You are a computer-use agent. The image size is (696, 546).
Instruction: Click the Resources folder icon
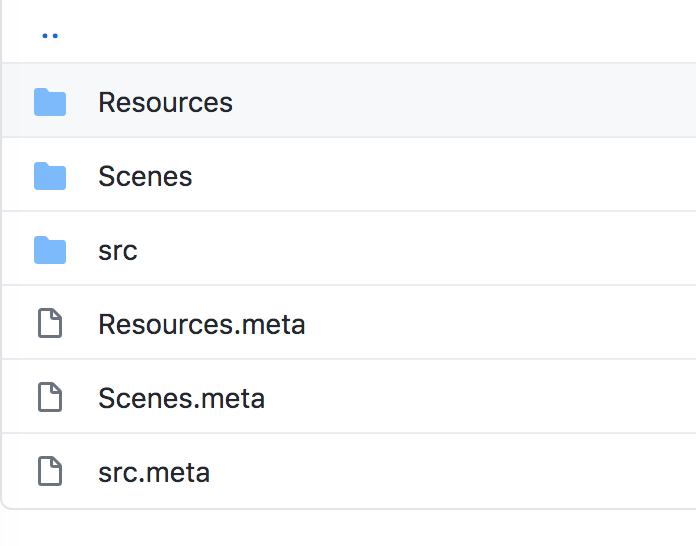coord(50,102)
